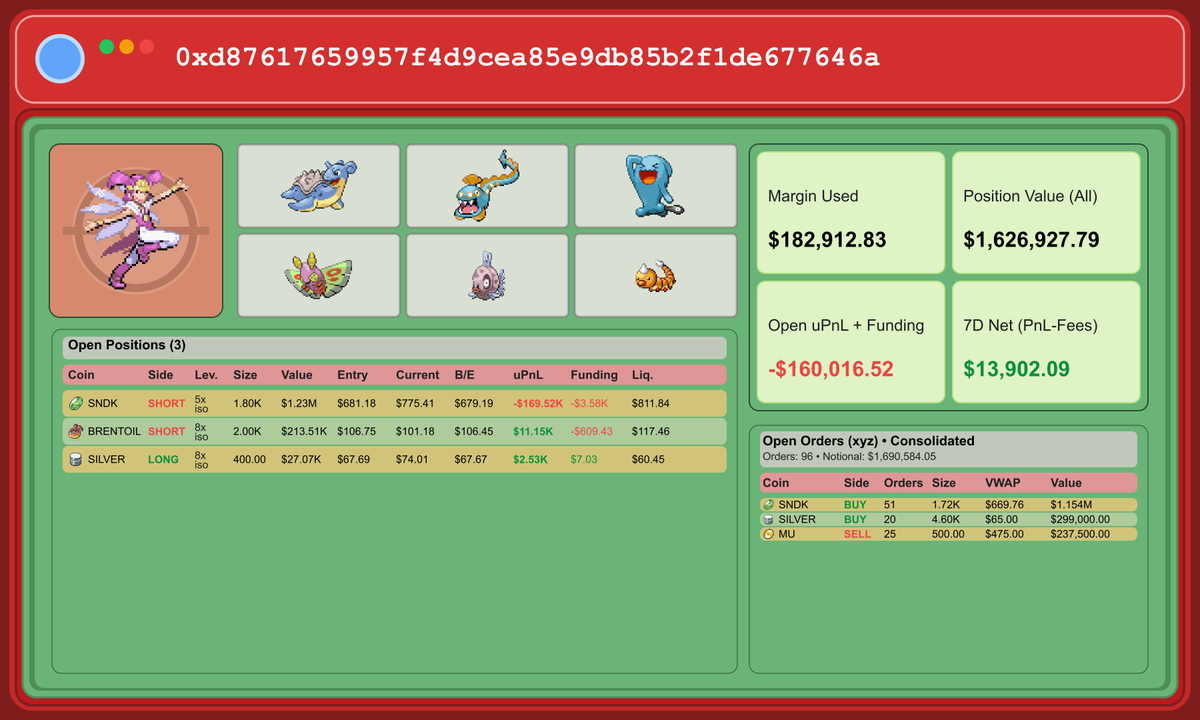Click the blue circle avatar icon
Screen dimensions: 1200x720
pos(60,58)
